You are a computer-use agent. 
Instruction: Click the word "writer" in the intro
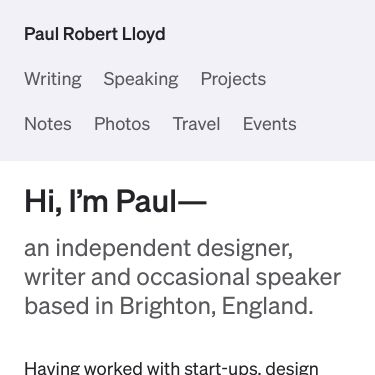55,277
